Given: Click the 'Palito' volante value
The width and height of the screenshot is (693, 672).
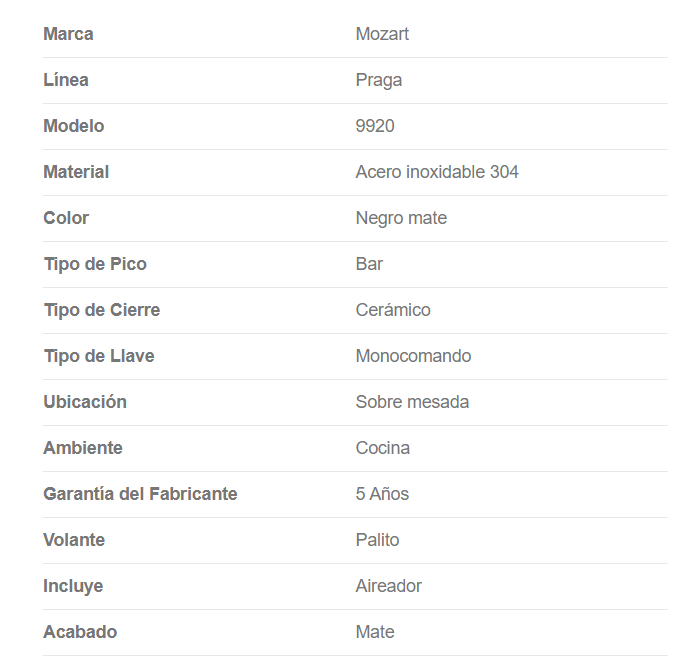Looking at the screenshot, I should (377, 540).
